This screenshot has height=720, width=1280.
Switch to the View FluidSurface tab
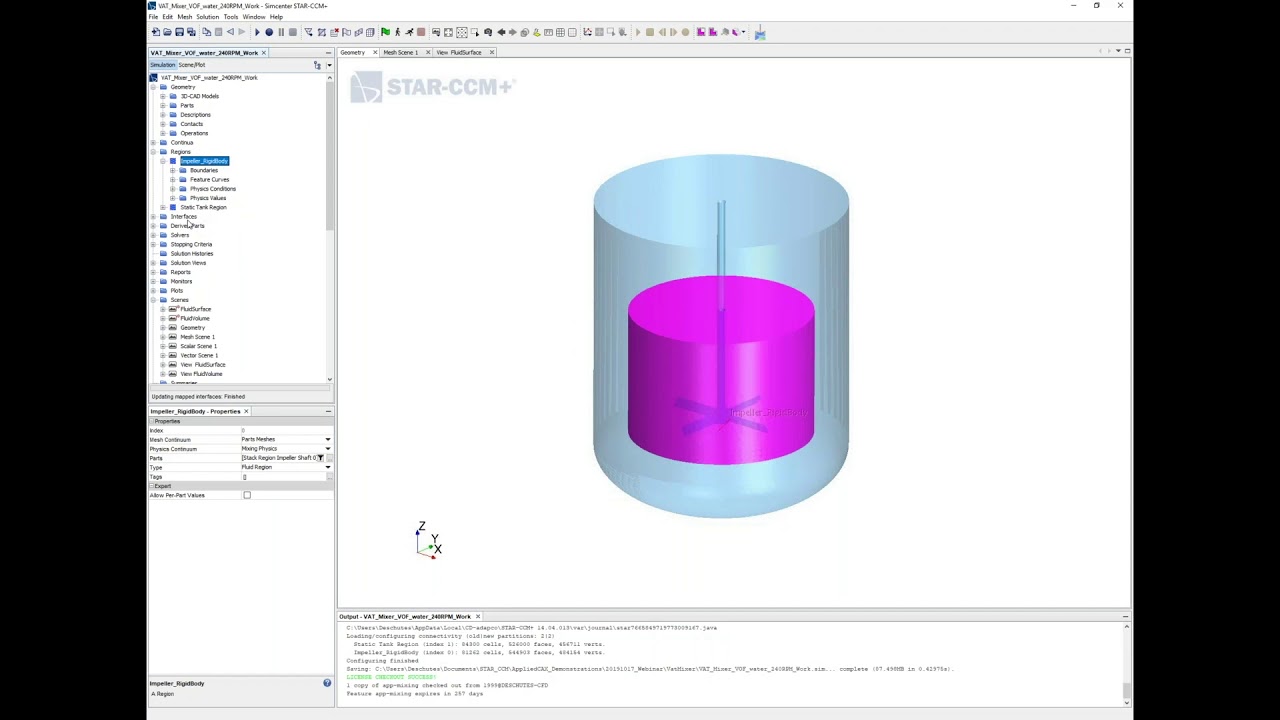[458, 52]
